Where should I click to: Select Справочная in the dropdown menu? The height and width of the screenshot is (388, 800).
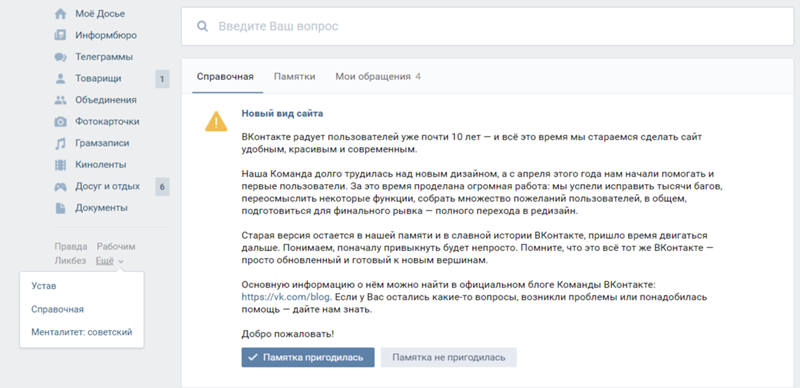click(x=58, y=309)
